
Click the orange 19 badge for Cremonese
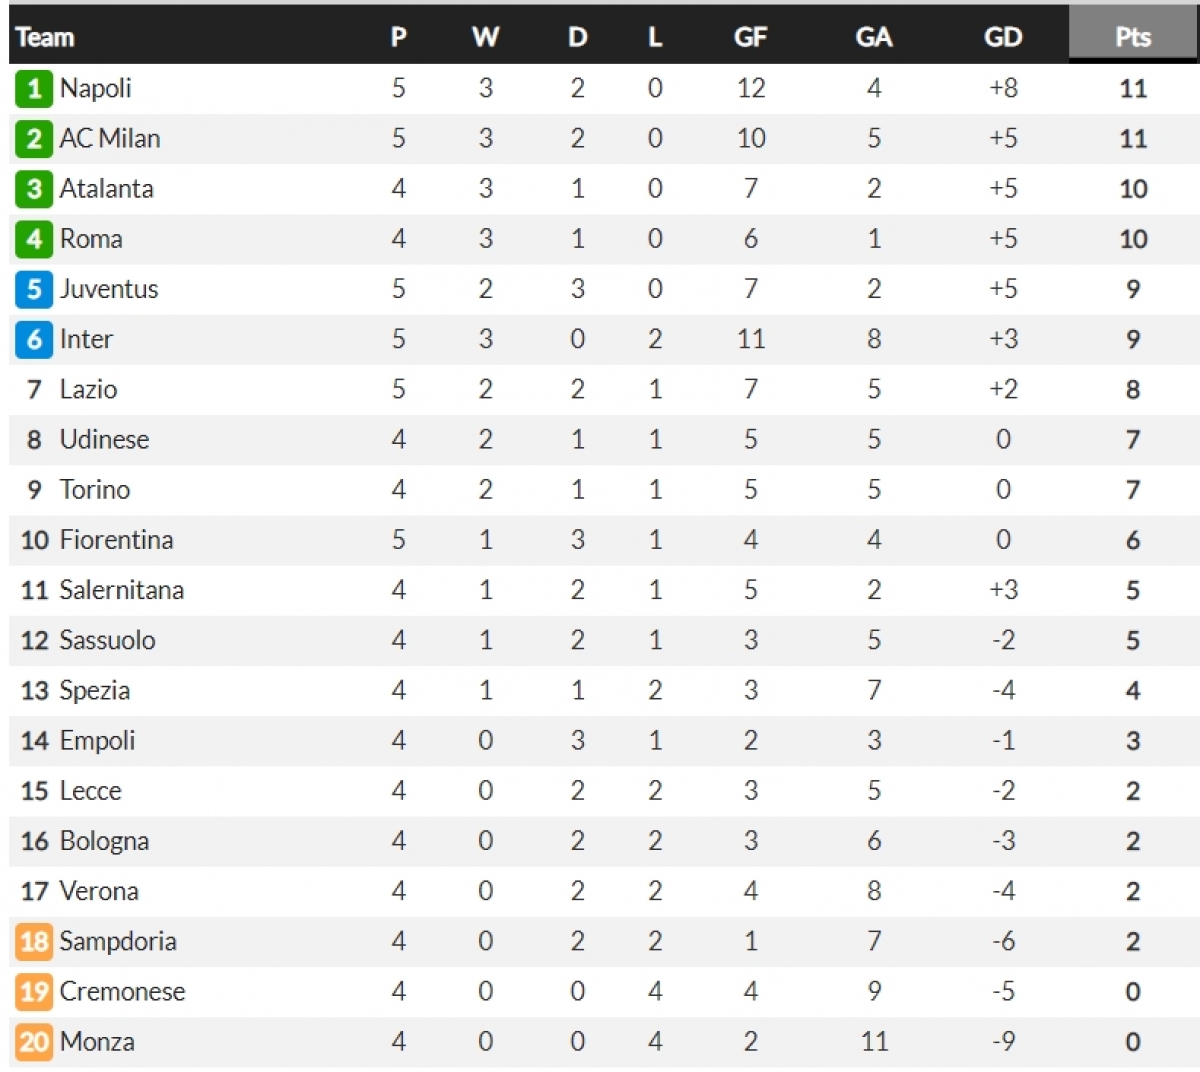34,991
